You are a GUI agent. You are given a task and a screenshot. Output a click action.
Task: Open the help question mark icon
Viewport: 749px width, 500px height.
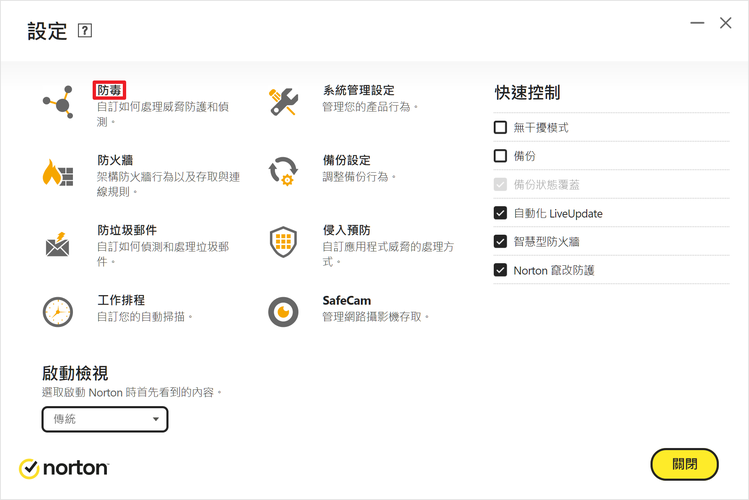pos(85,31)
